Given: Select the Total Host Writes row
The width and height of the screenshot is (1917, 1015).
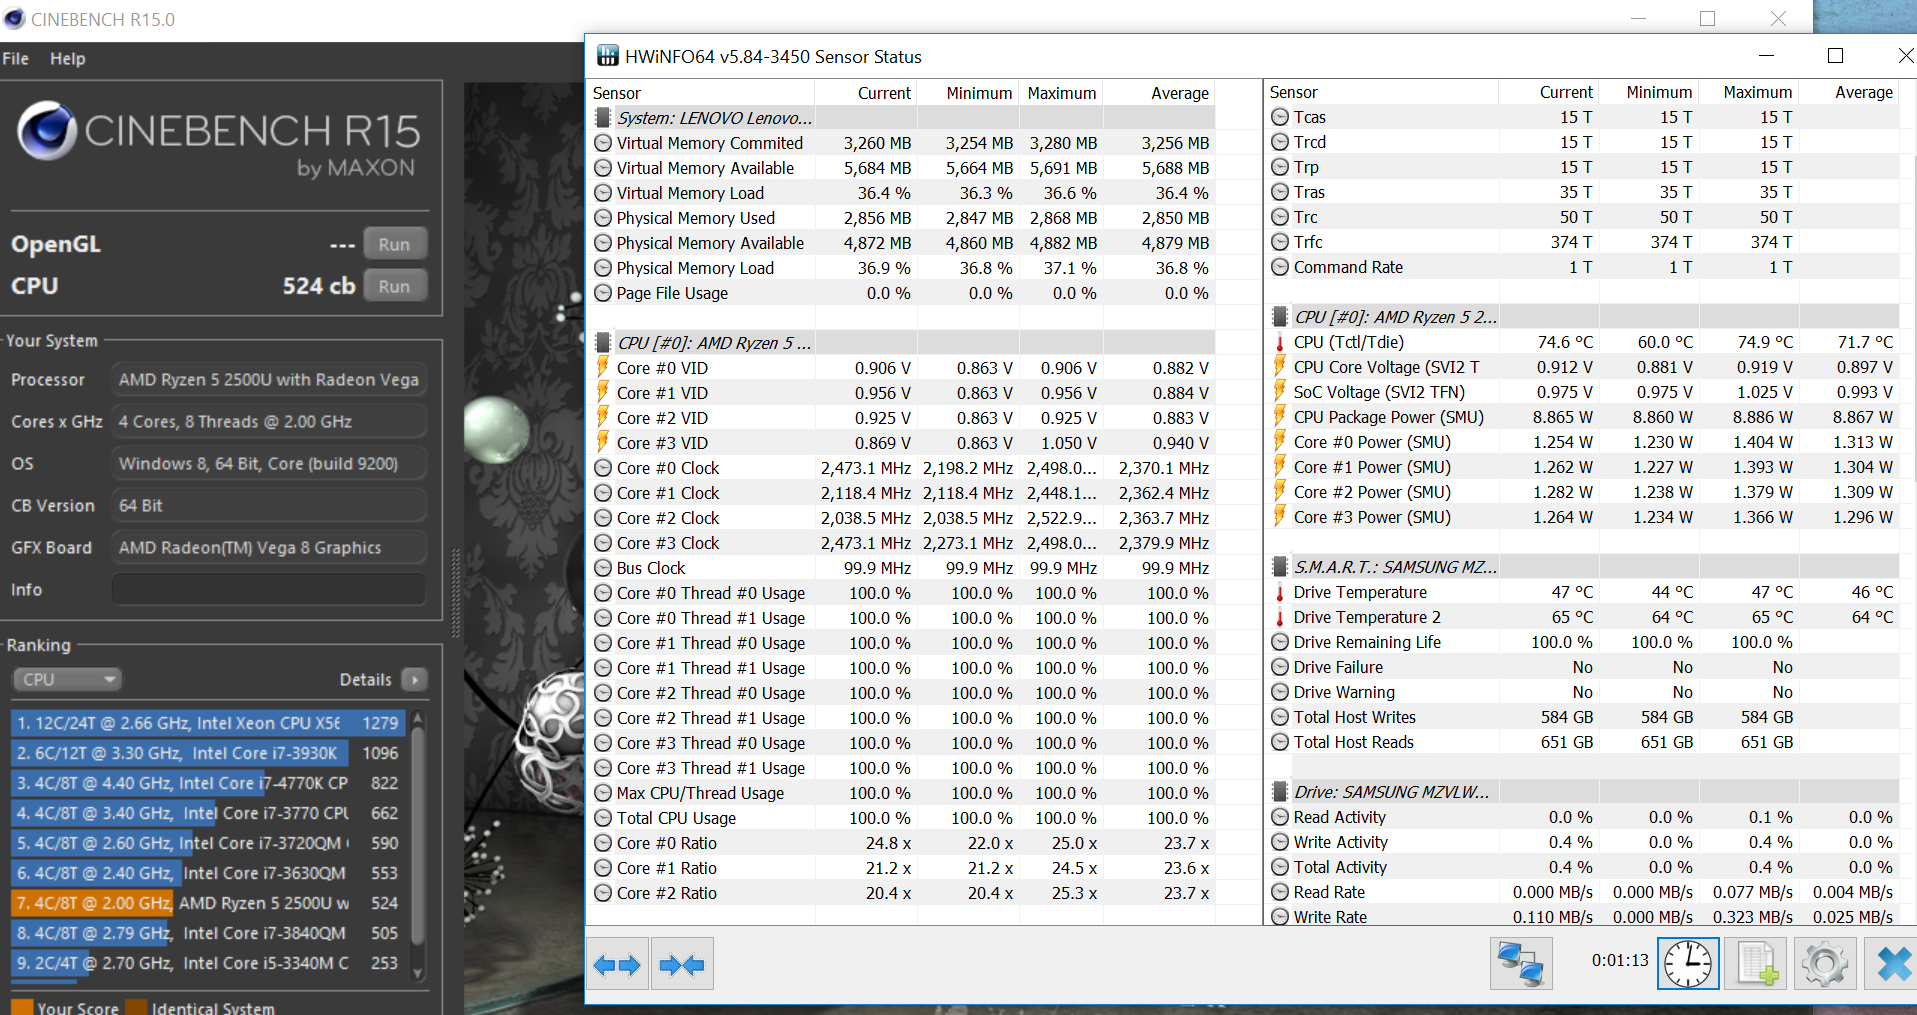Looking at the screenshot, I should click(x=1583, y=717).
